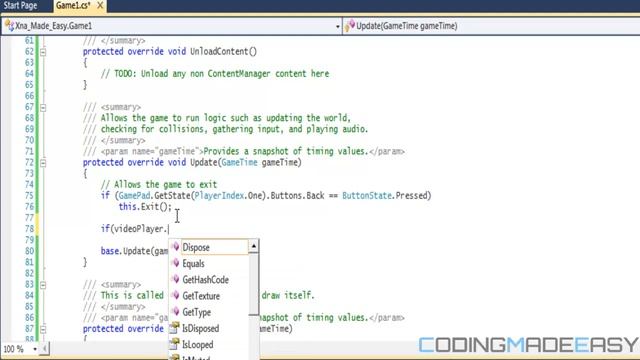The width and height of the screenshot is (640, 360).
Task: Click the class icon beside Xna_Made_Easy.Game1
Action: tap(9, 26)
